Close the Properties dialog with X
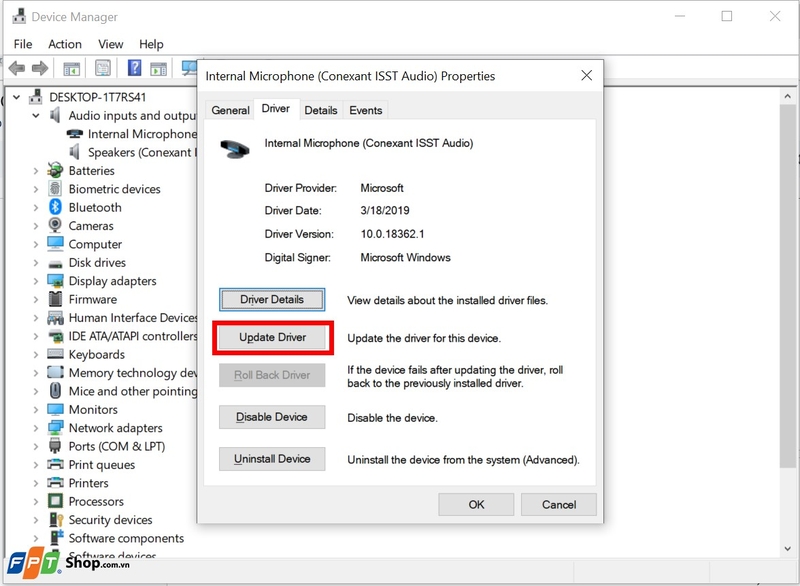The width and height of the screenshot is (800, 586). [x=587, y=75]
